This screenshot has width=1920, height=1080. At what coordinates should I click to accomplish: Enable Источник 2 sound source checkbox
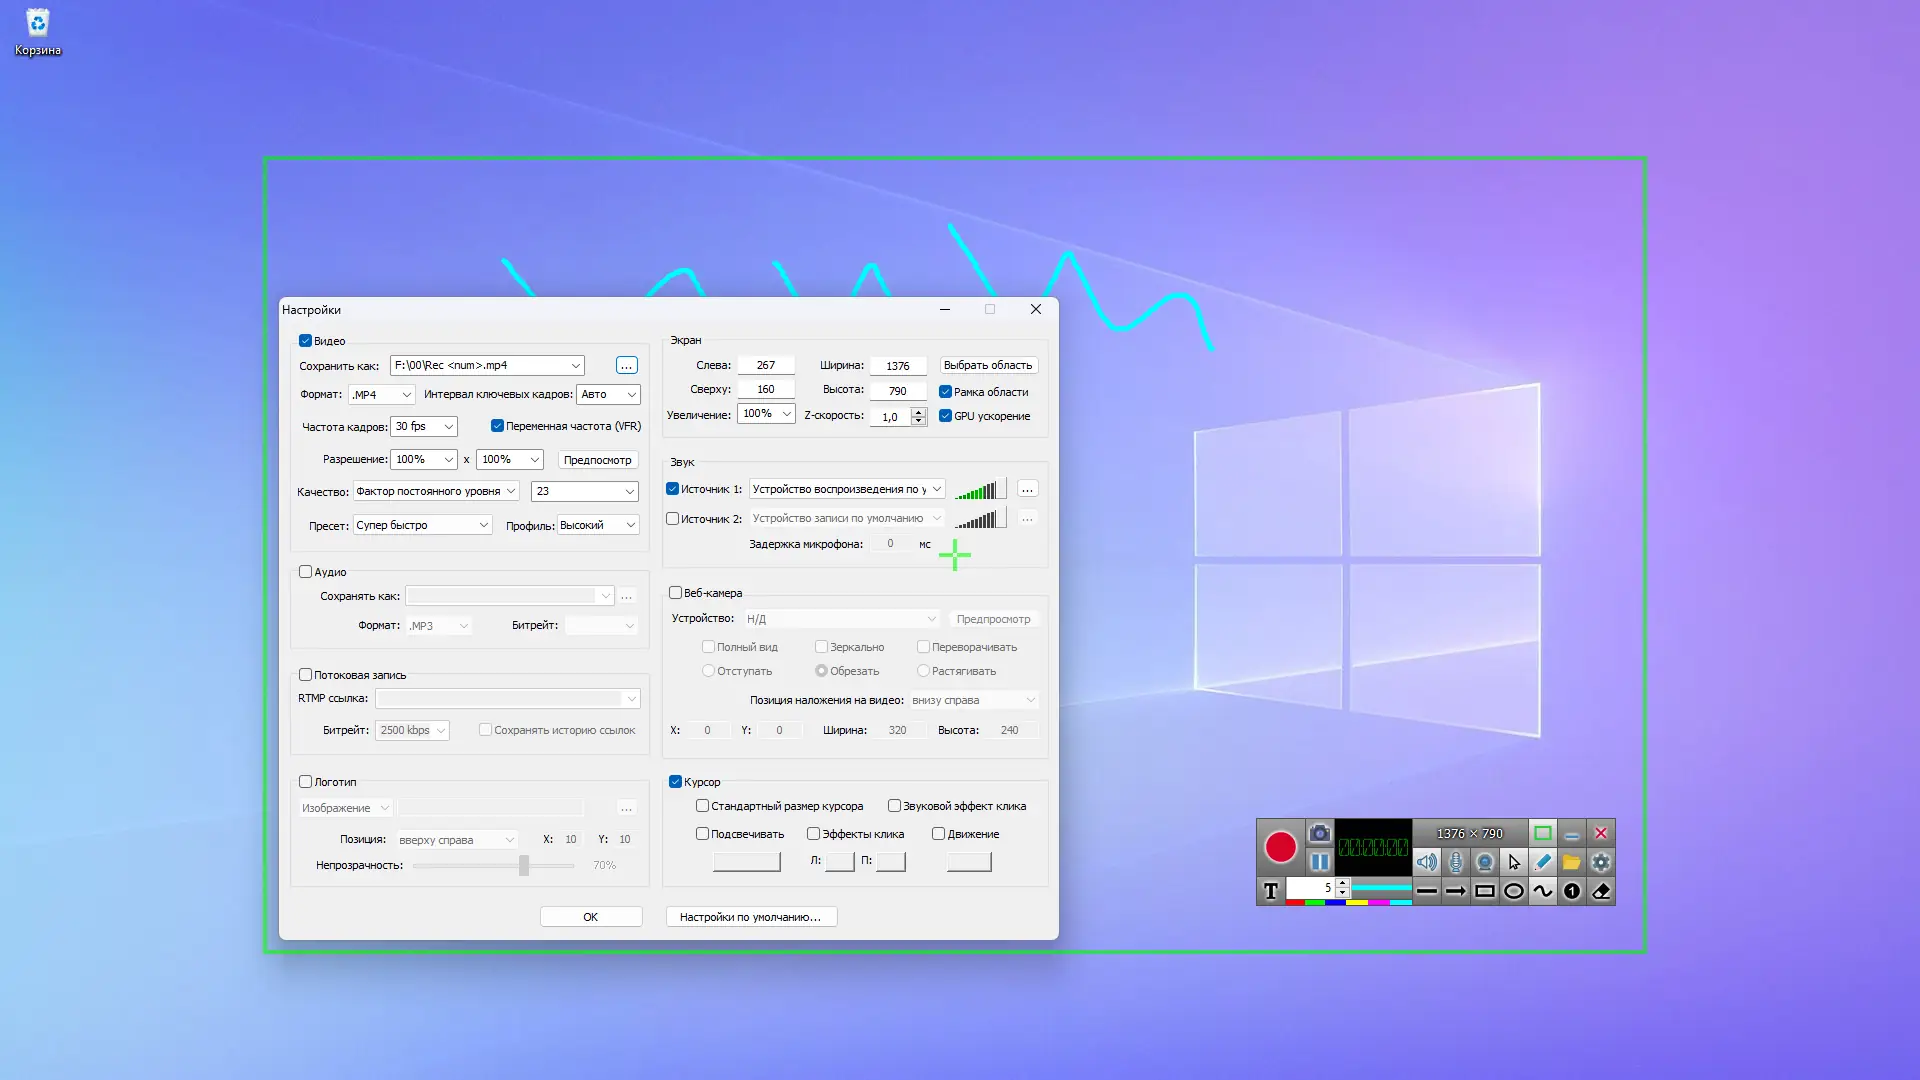[673, 519]
